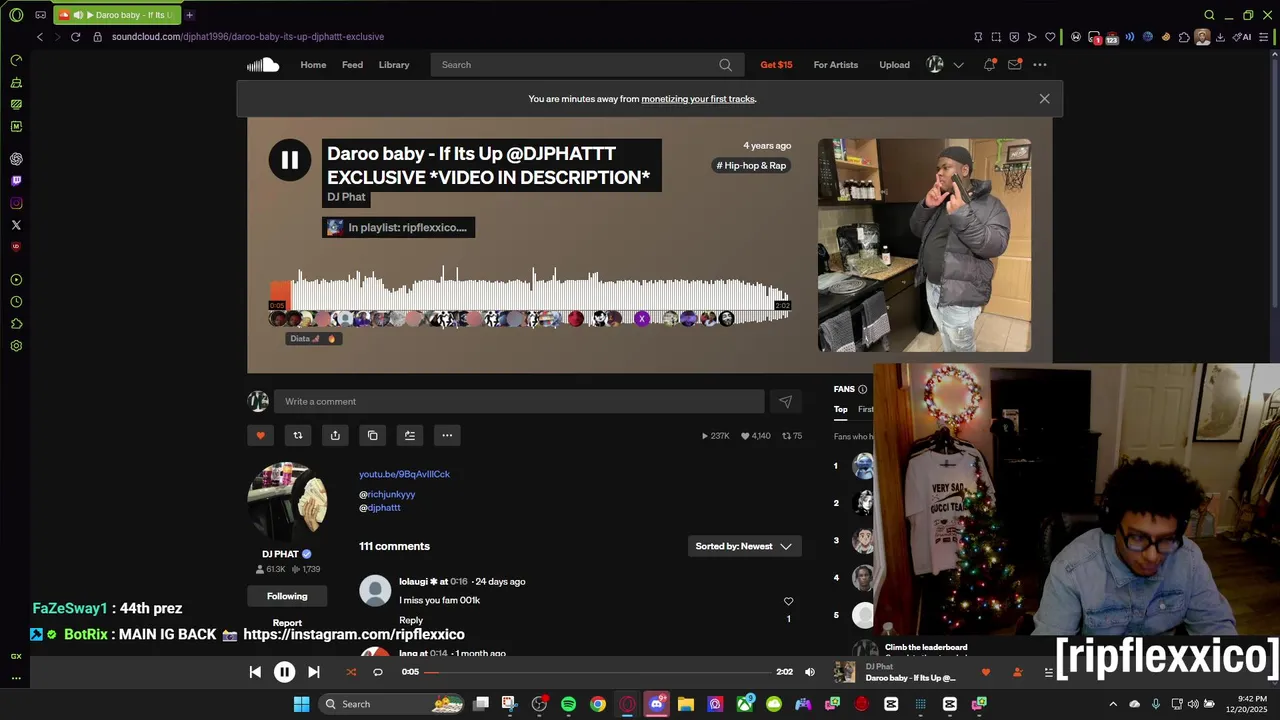Toggle following DJ Phat in player bar
Image resolution: width=1280 pixels, height=720 pixels.
point(1017,672)
